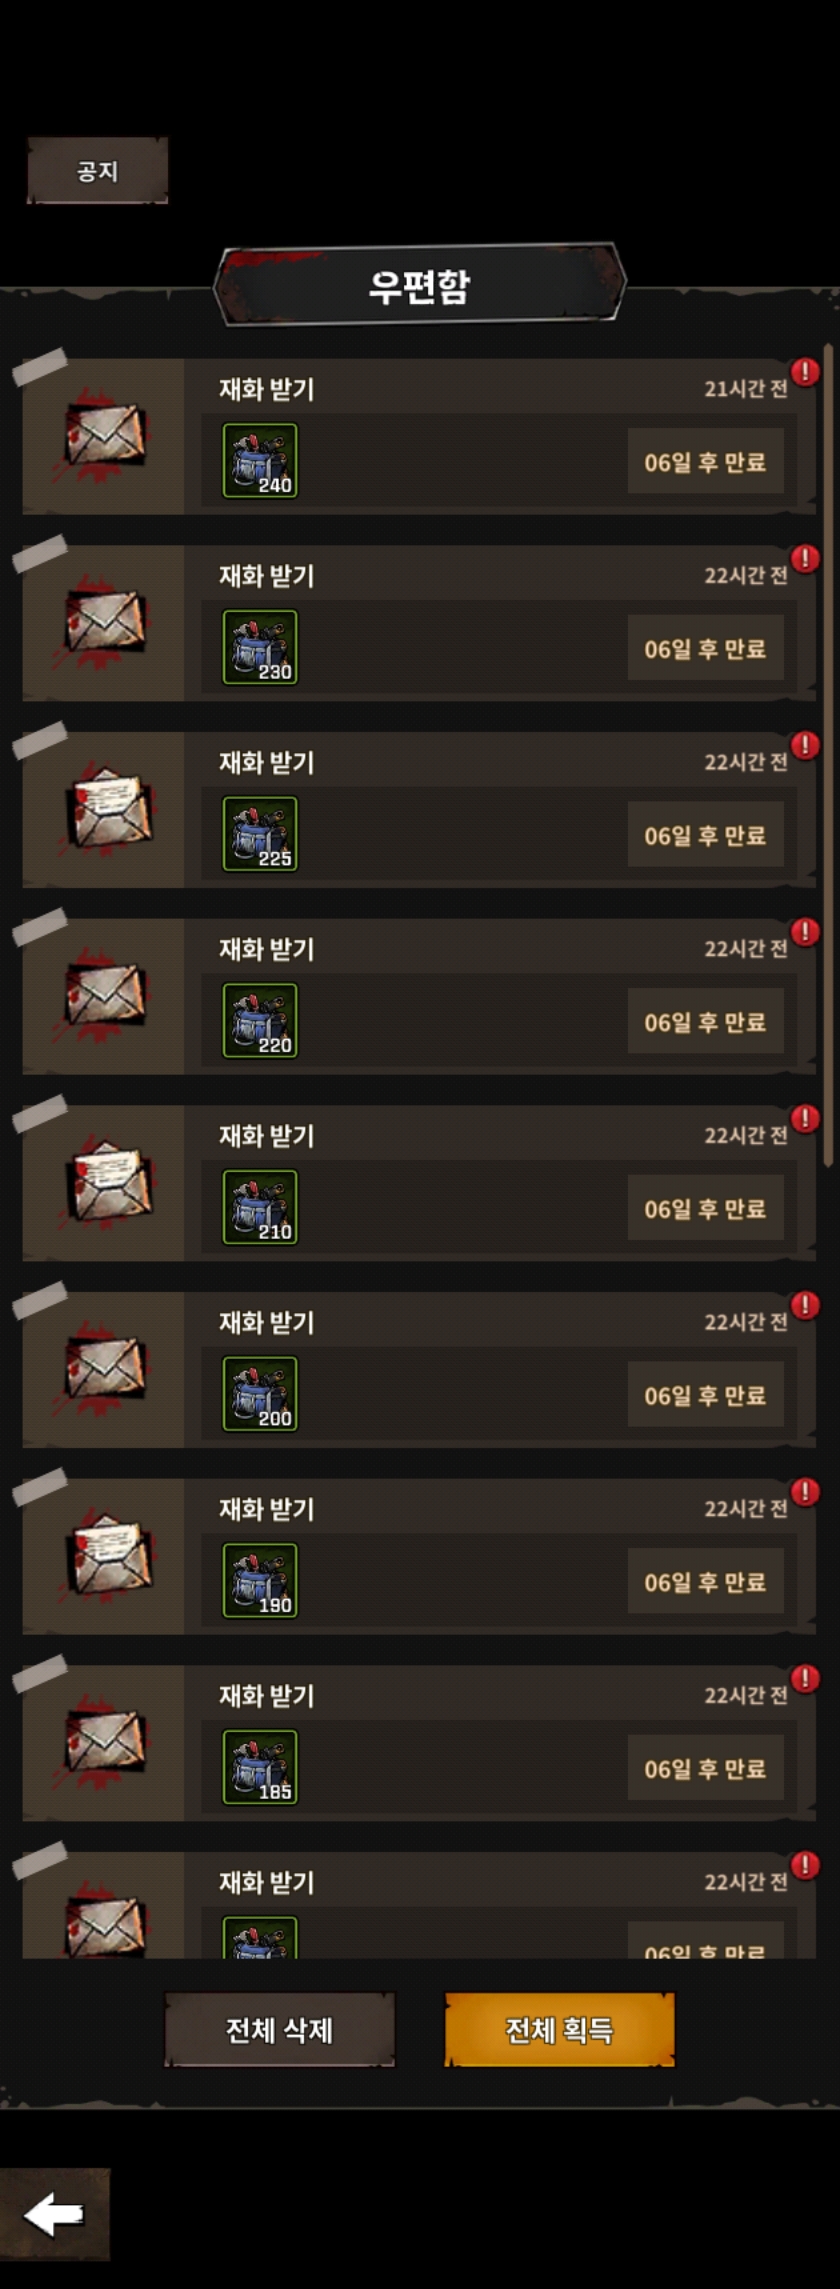
Task: Tap the 06일 후 만료 label of the 190 mail
Action: (x=705, y=1582)
